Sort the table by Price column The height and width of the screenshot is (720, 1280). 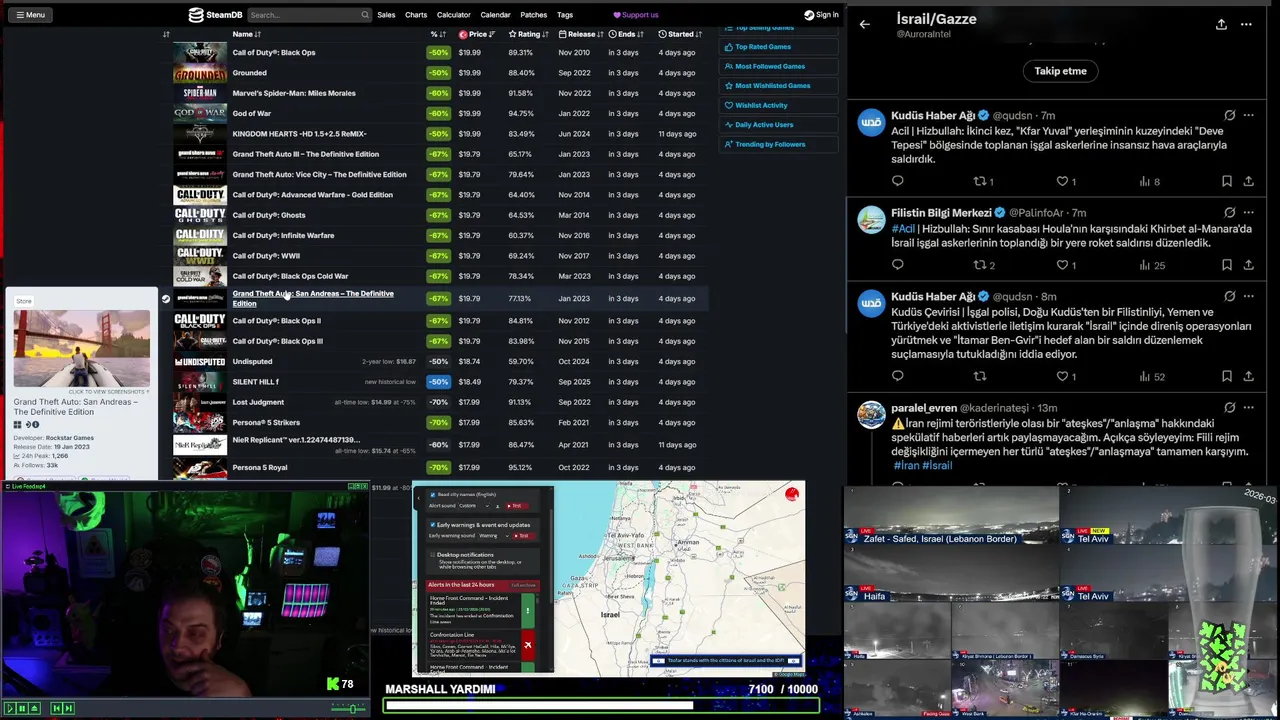coord(477,34)
